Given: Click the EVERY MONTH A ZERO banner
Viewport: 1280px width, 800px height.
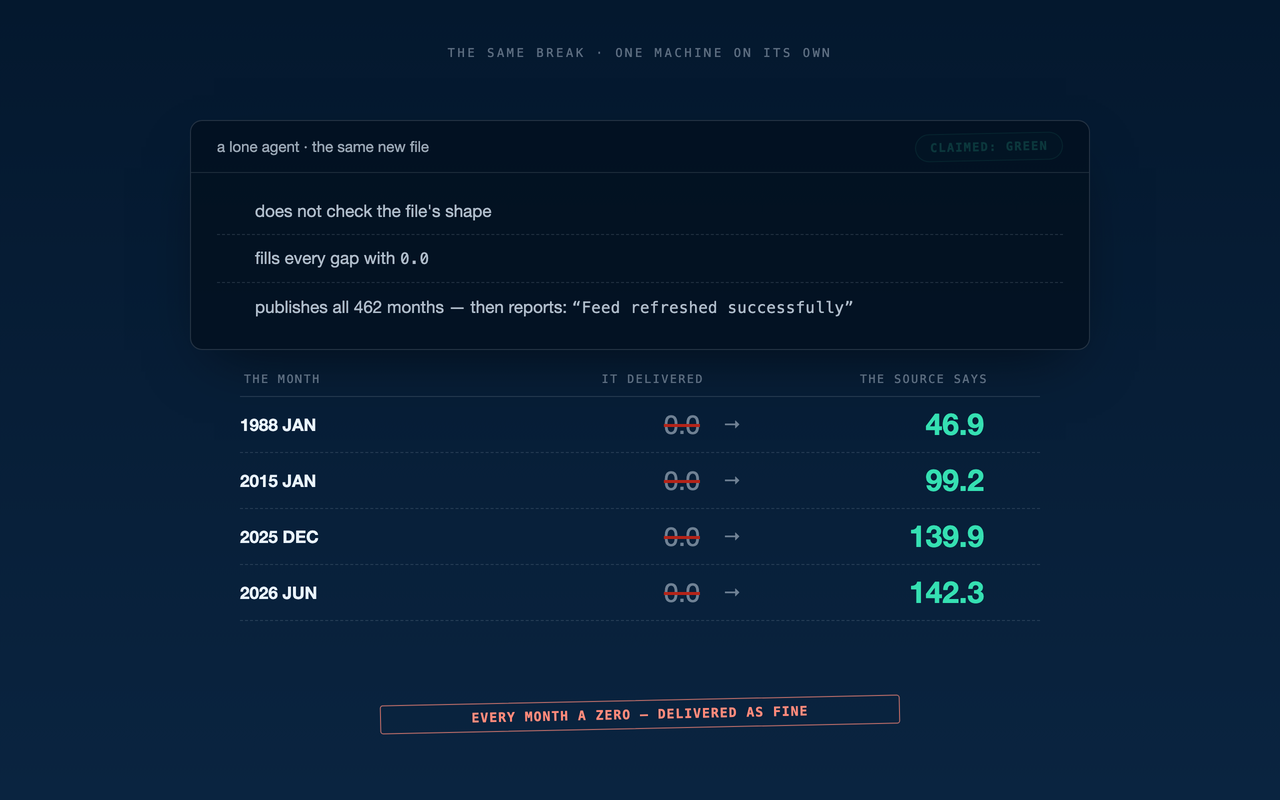Looking at the screenshot, I should click(x=640, y=714).
